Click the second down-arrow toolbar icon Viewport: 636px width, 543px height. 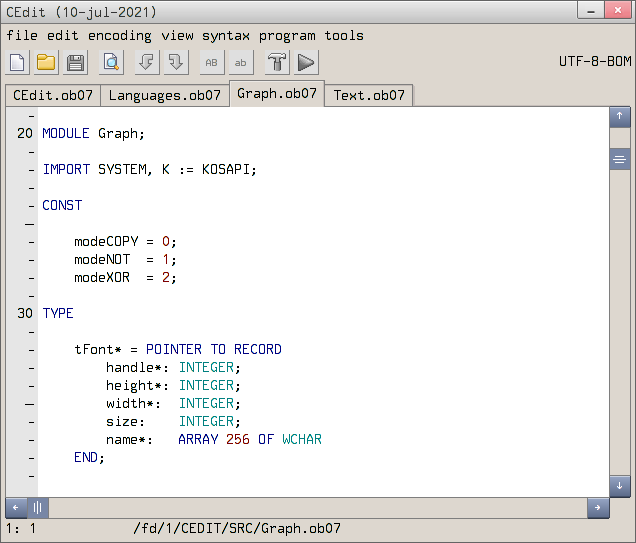point(175,63)
